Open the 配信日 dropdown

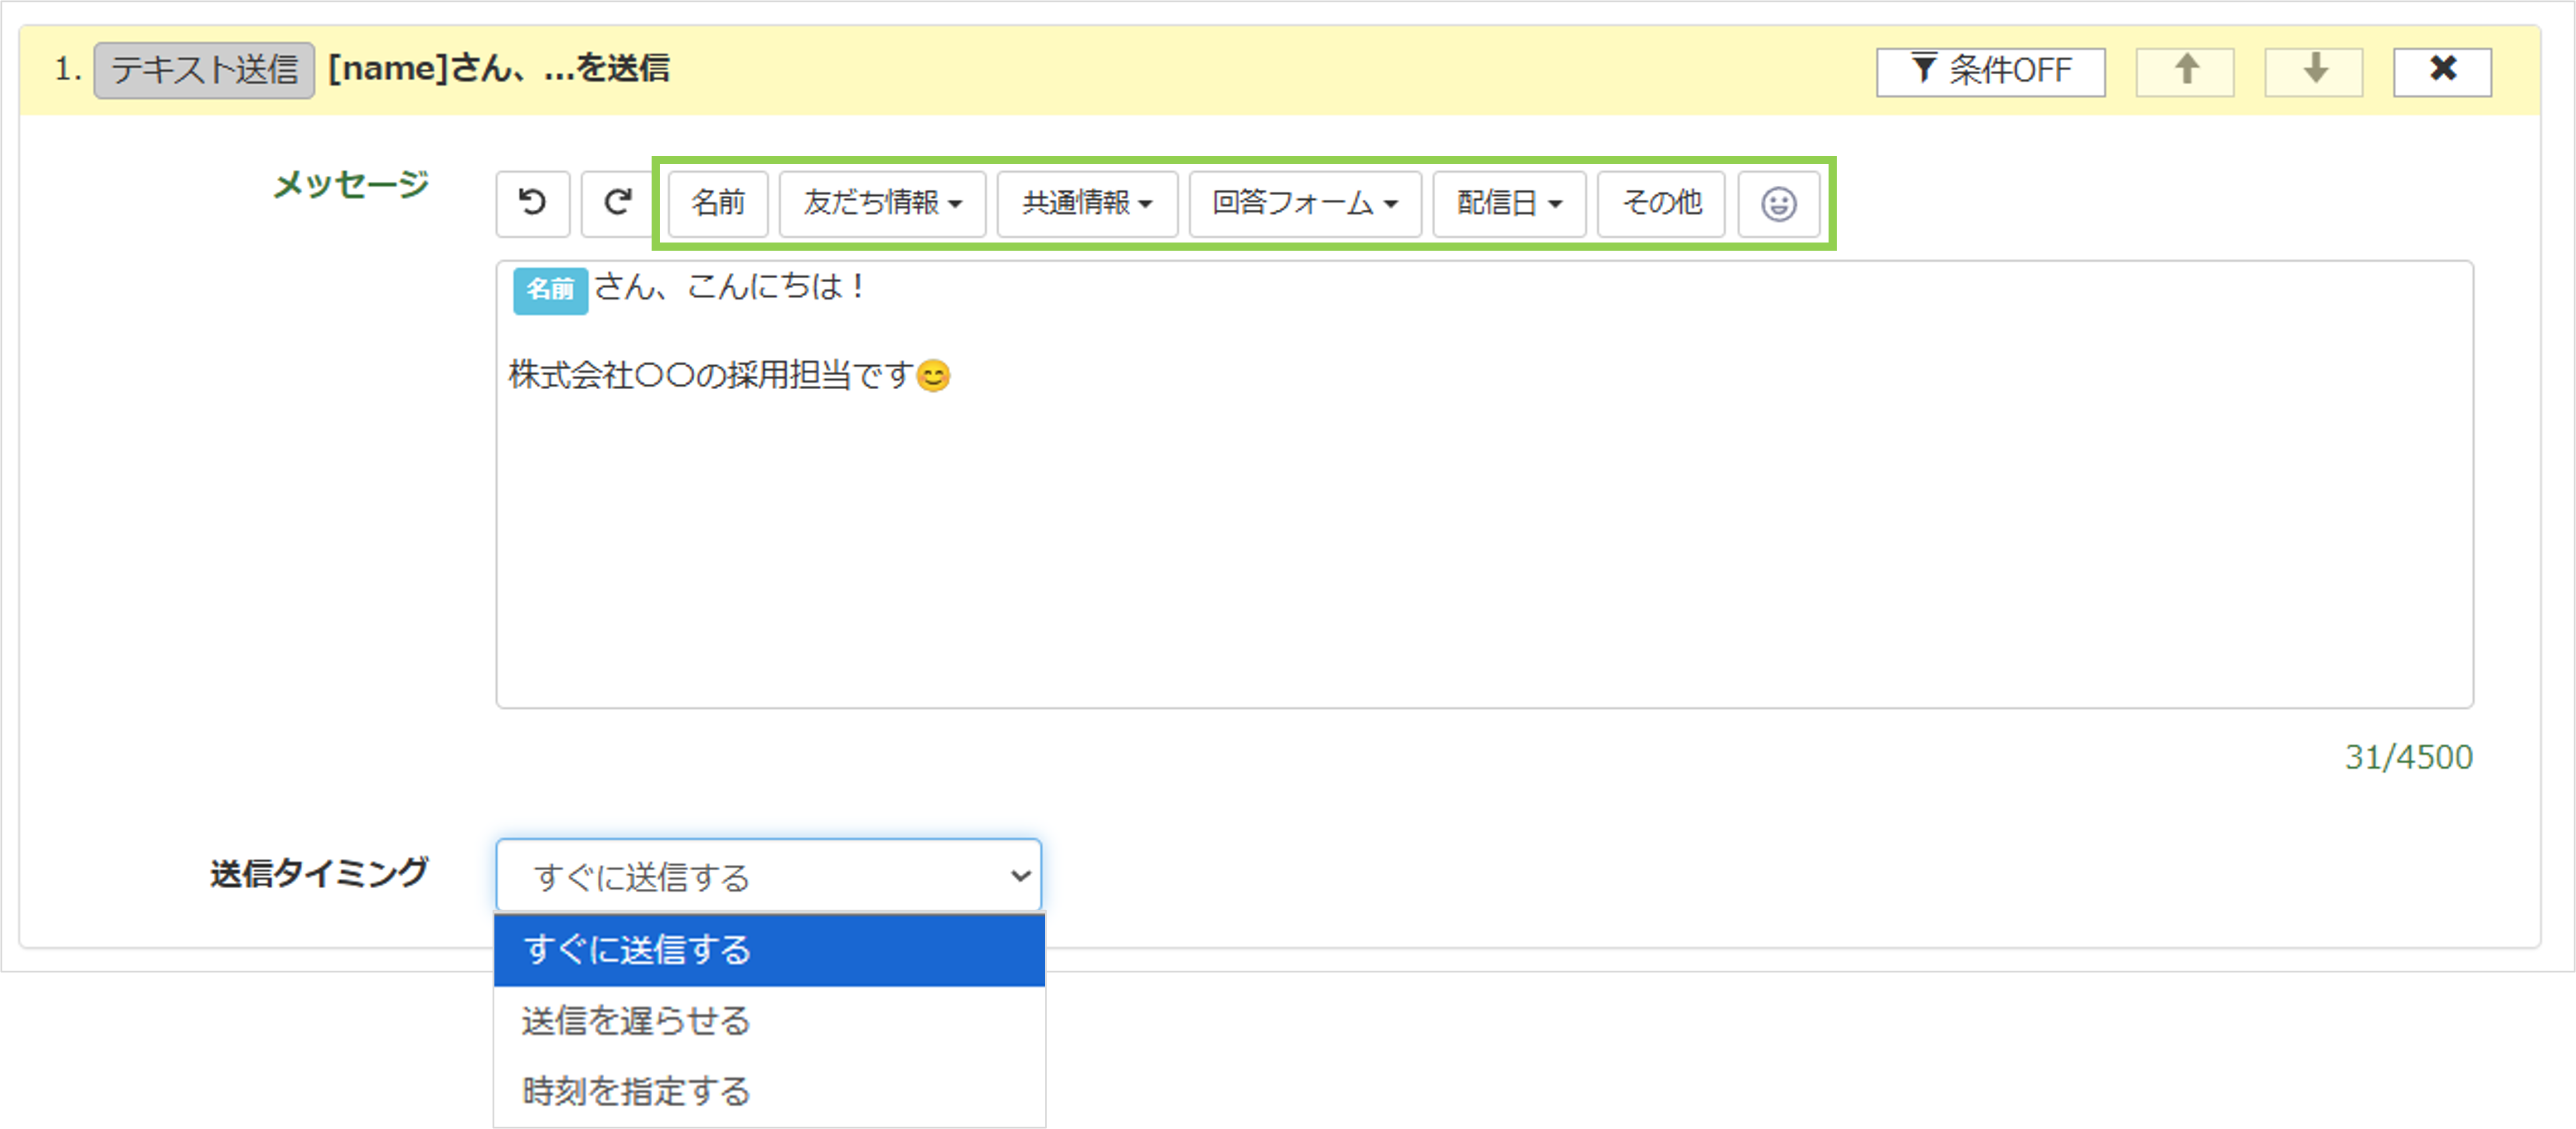(x=1509, y=203)
